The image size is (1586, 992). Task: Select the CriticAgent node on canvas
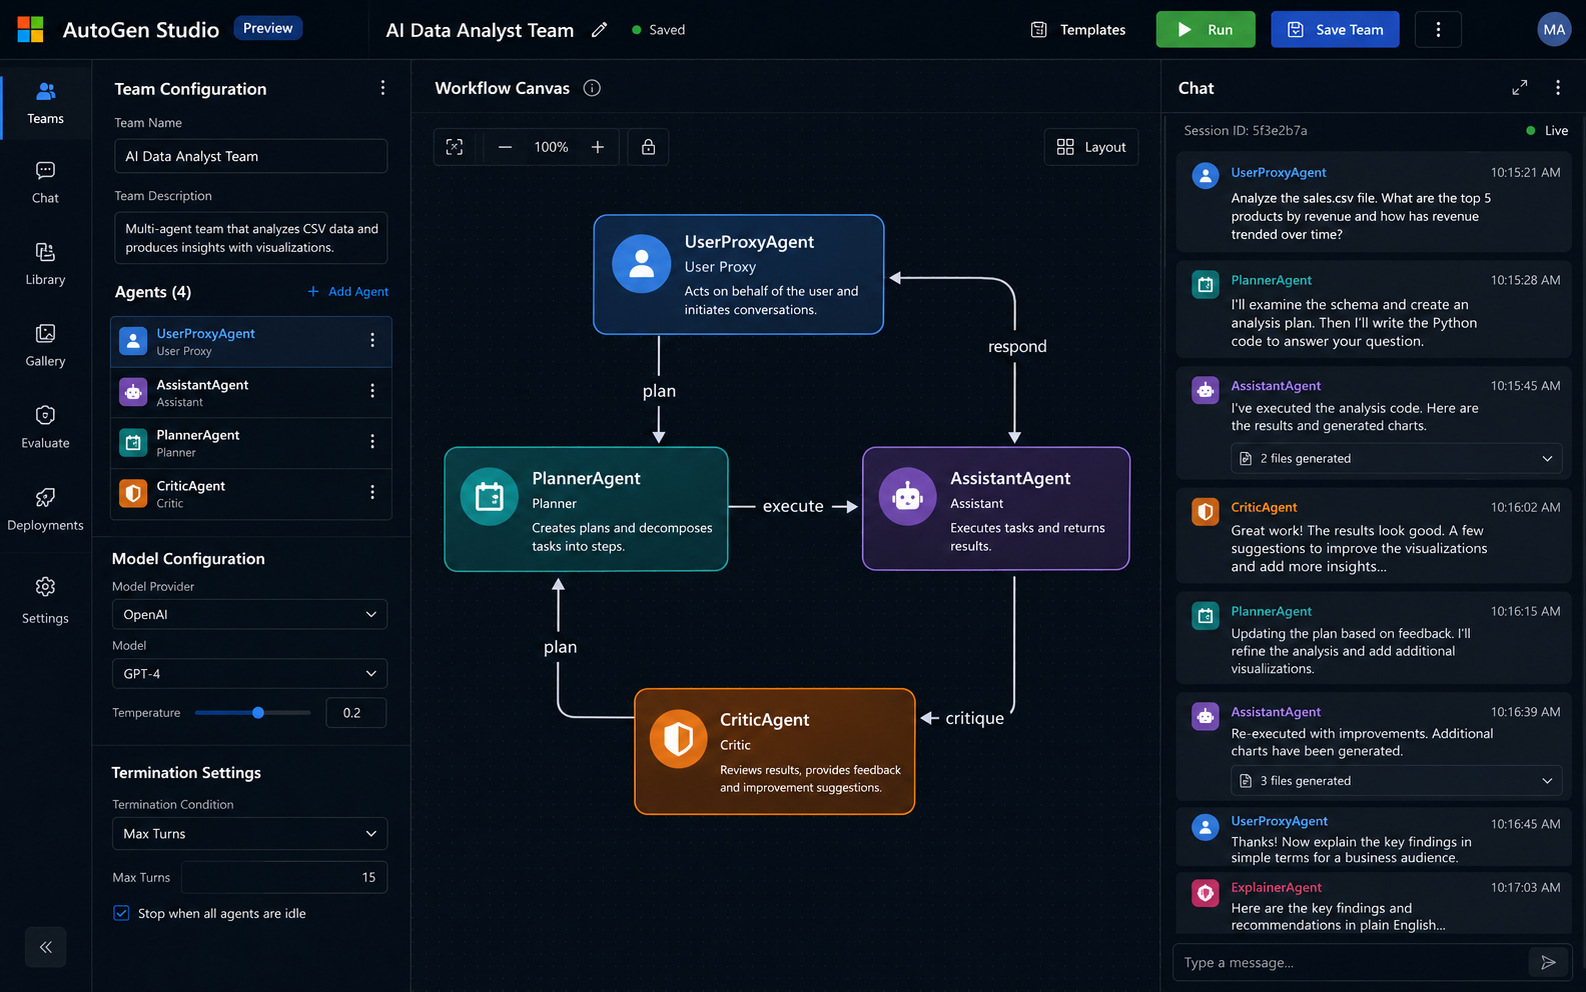click(775, 751)
